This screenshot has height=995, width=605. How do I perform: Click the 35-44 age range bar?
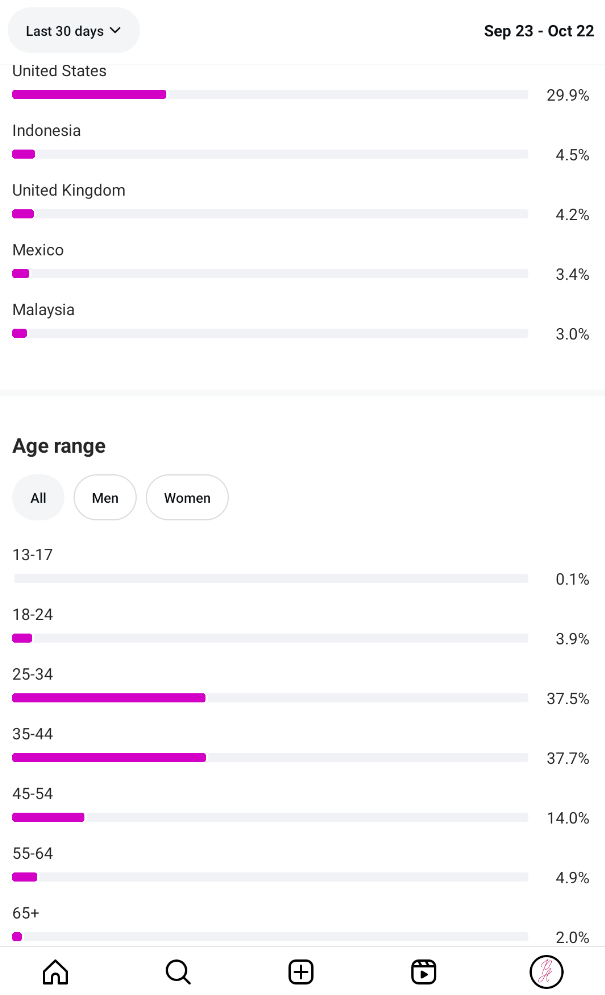(x=269, y=758)
